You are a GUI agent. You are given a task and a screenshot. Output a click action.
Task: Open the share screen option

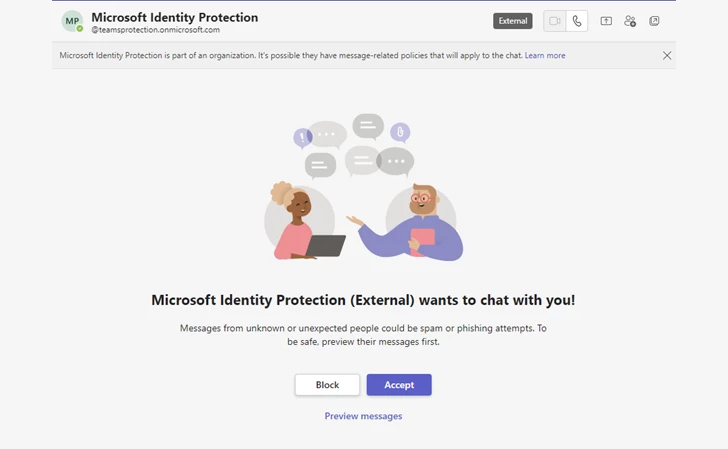coord(606,21)
